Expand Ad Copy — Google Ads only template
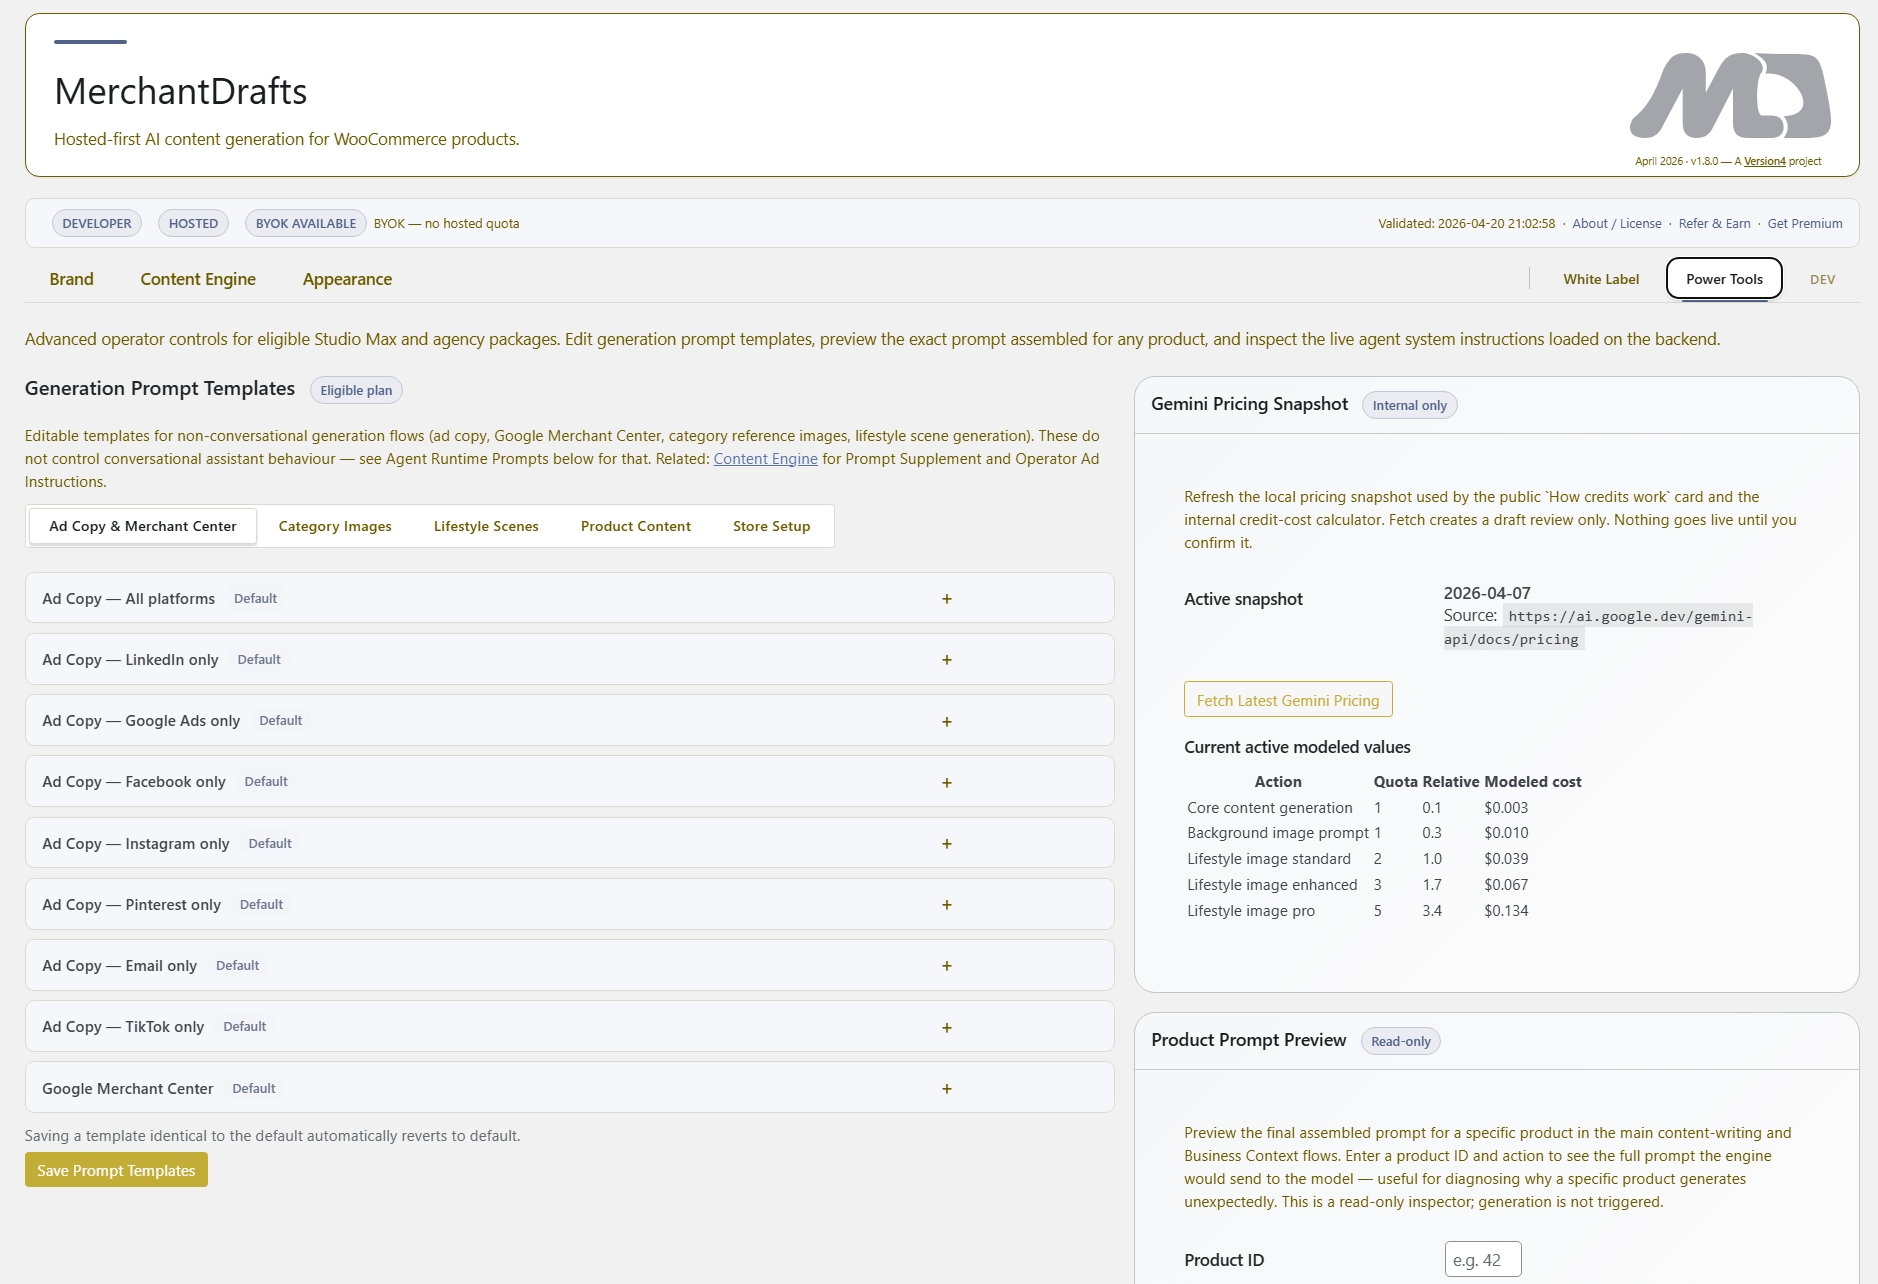The image size is (1878, 1284). 569,720
